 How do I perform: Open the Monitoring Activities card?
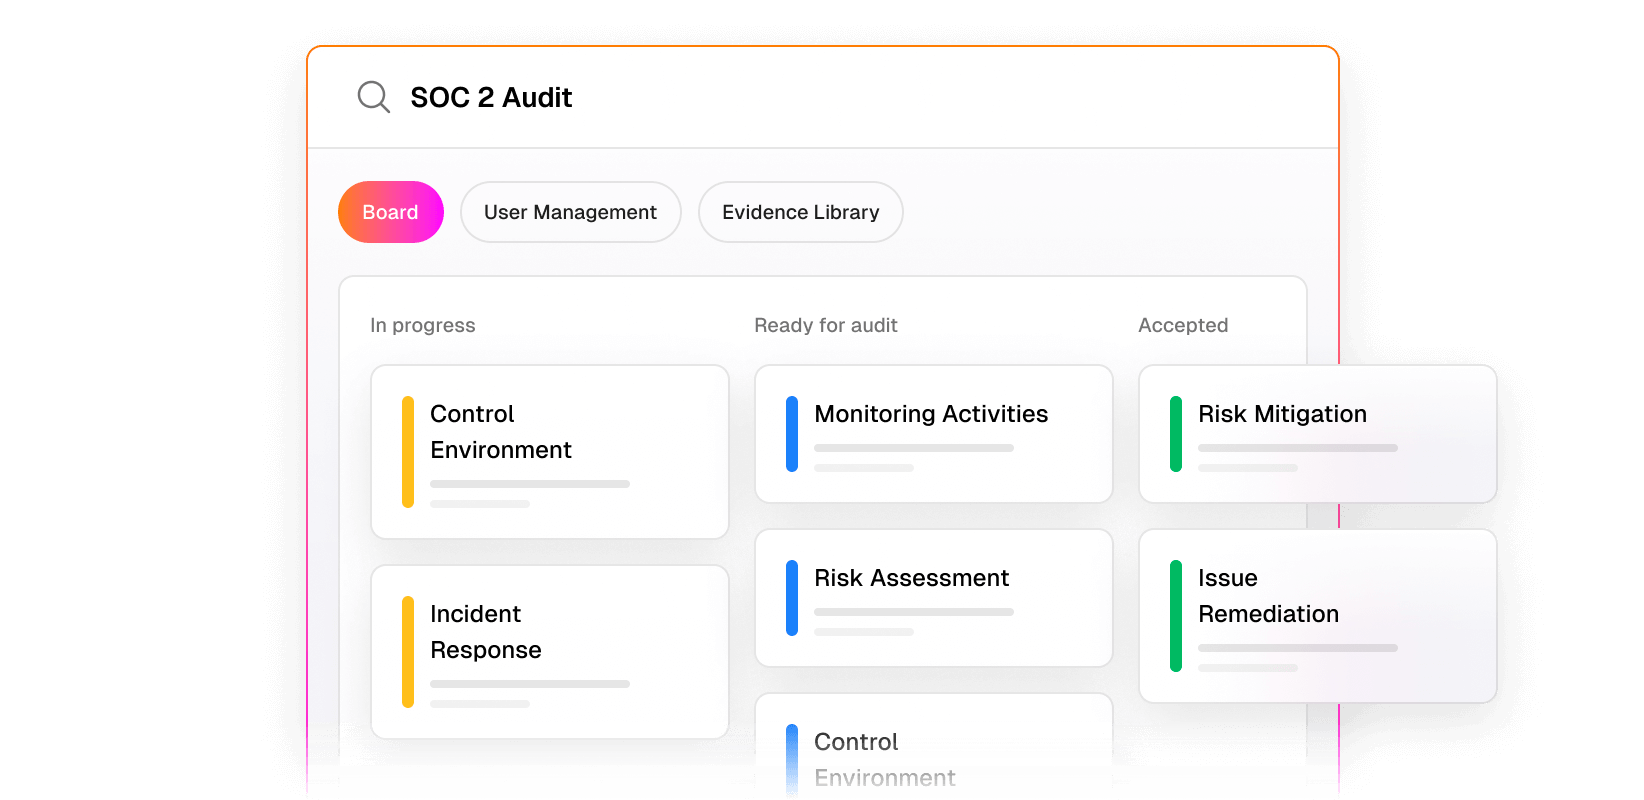click(x=934, y=434)
